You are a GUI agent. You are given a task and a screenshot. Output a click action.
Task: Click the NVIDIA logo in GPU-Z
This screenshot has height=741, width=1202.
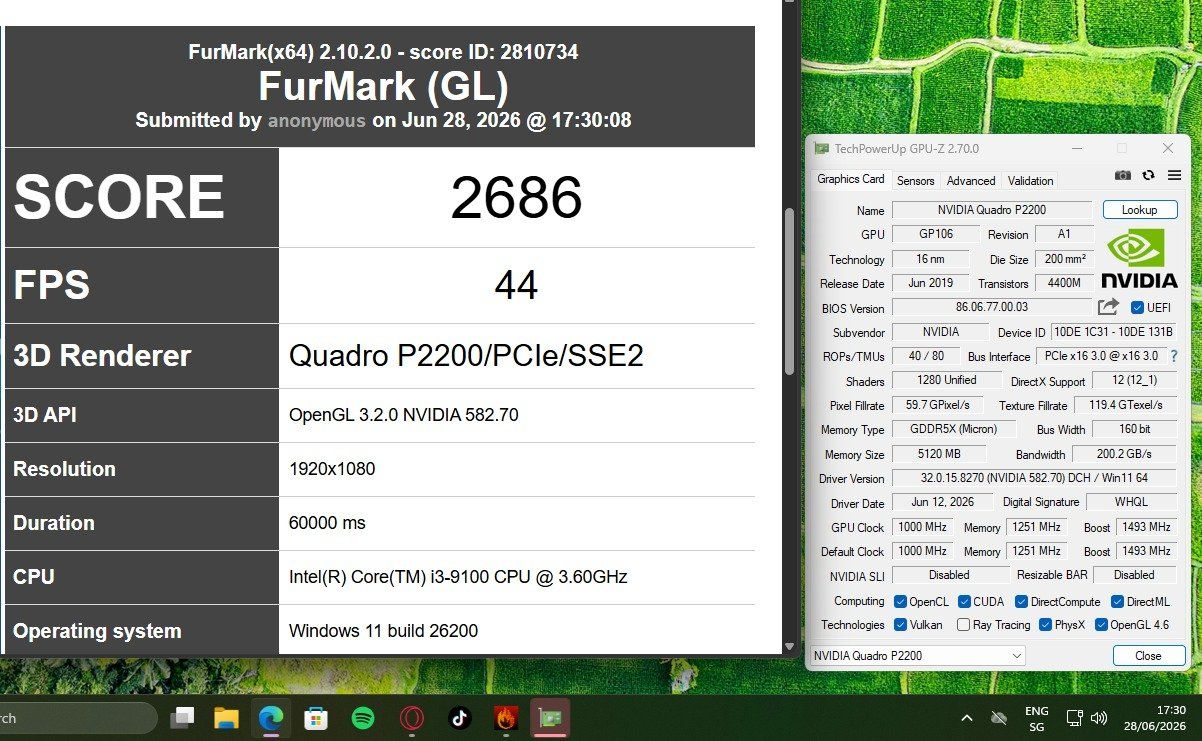click(1139, 259)
